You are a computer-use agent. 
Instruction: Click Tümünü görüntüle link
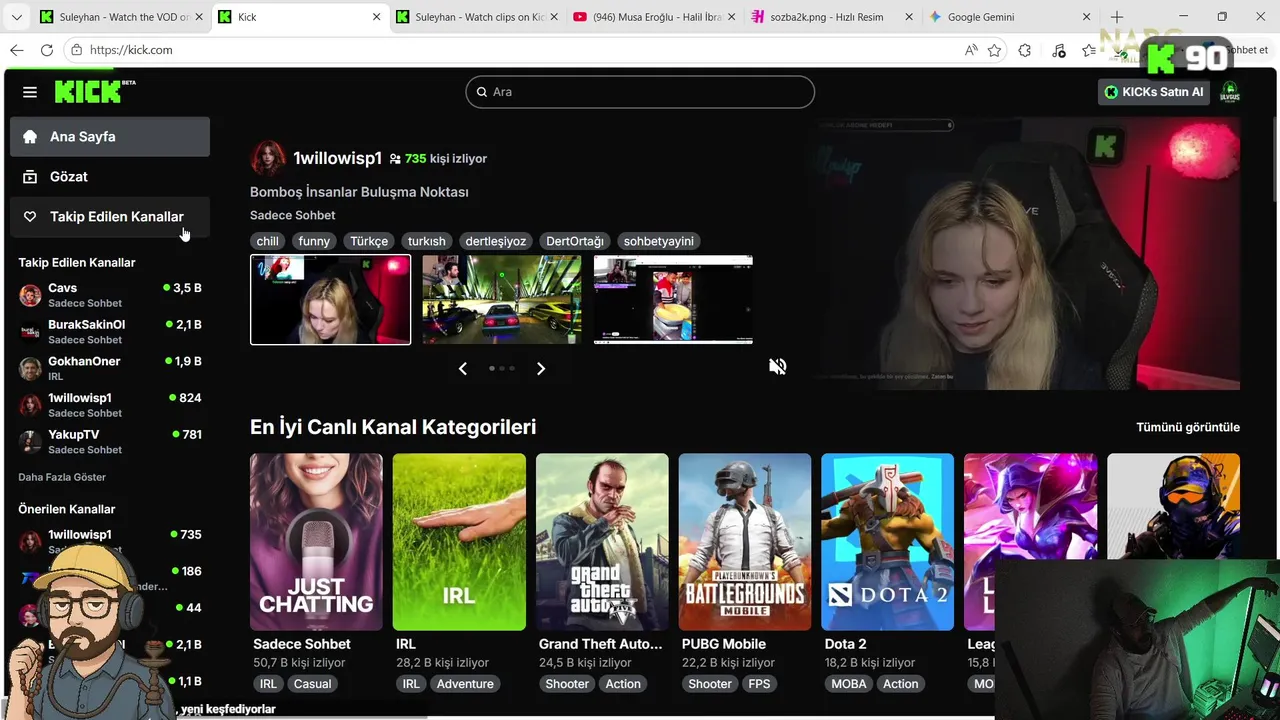click(1188, 427)
